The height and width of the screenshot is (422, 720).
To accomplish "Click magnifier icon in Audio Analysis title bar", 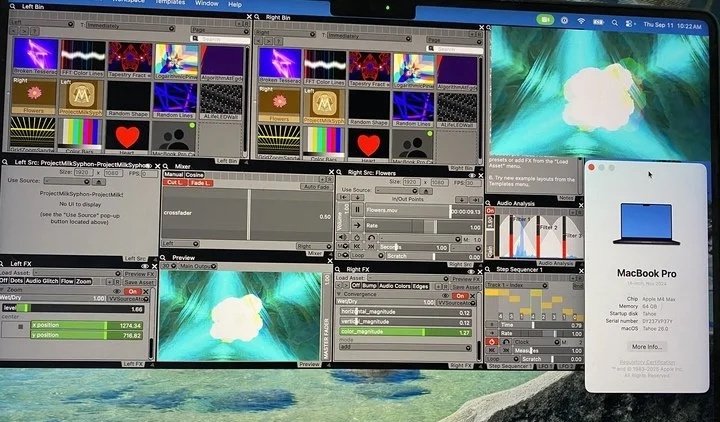I will pos(489,203).
